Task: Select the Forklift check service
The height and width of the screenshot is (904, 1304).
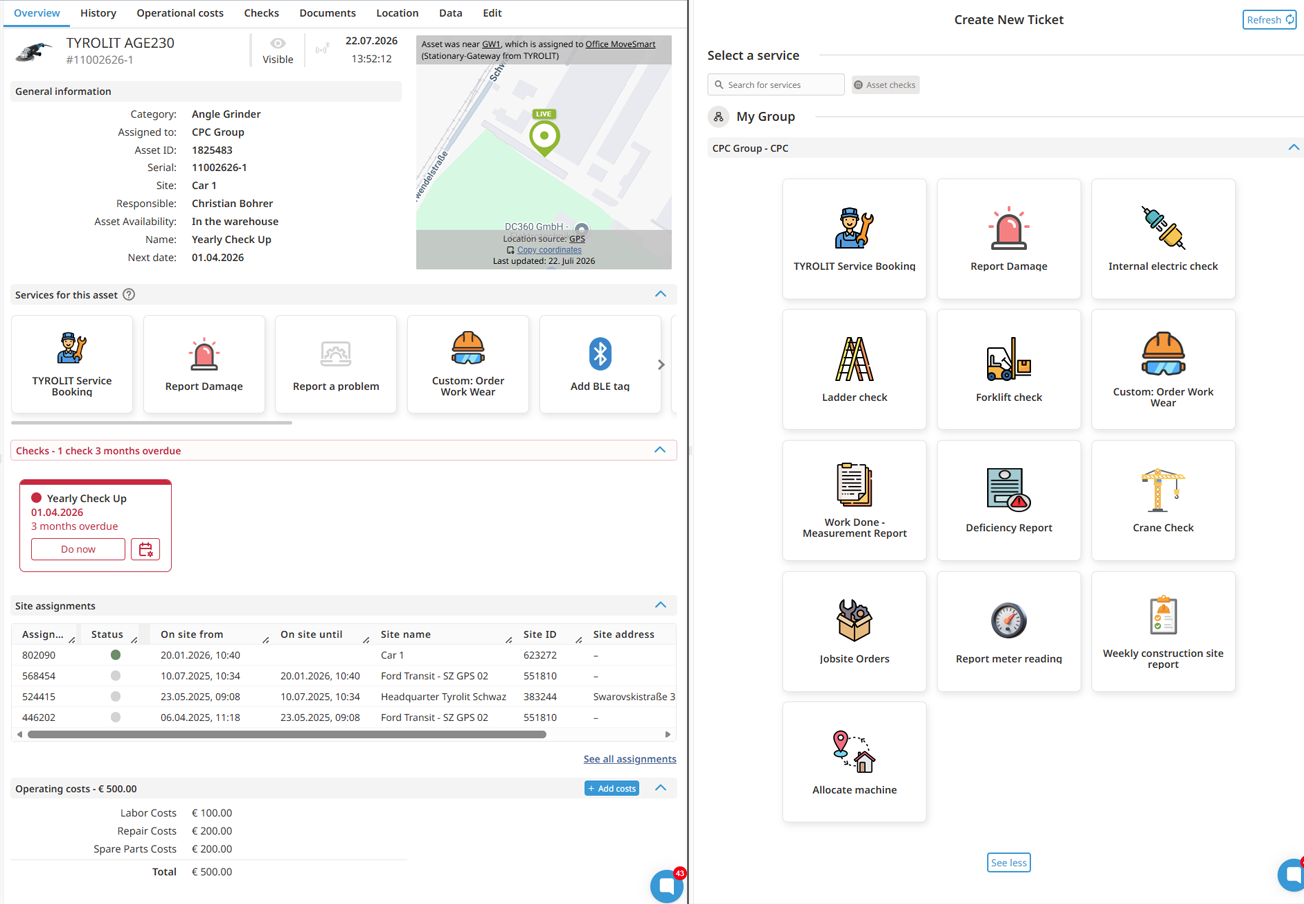Action: (x=1009, y=370)
